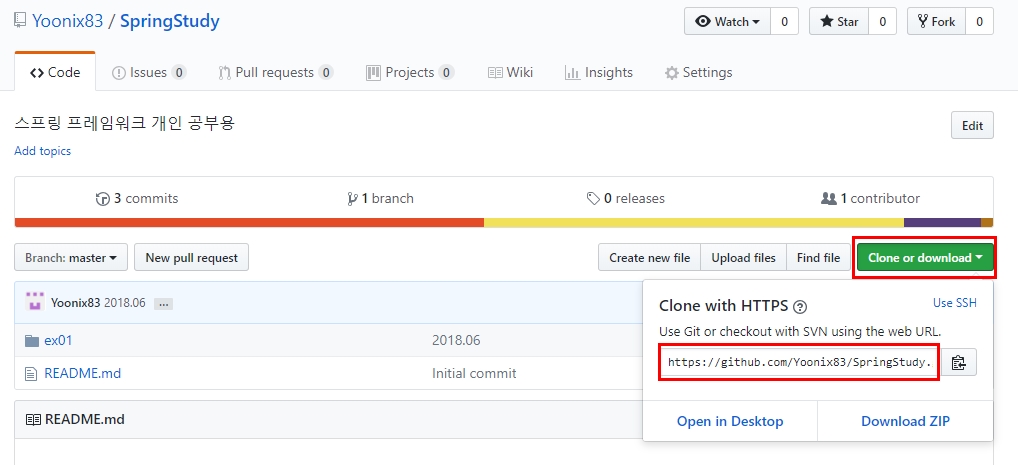This screenshot has height=465, width=1018.
Task: Click the README.md file icon in the file list
Action: [x=31, y=373]
